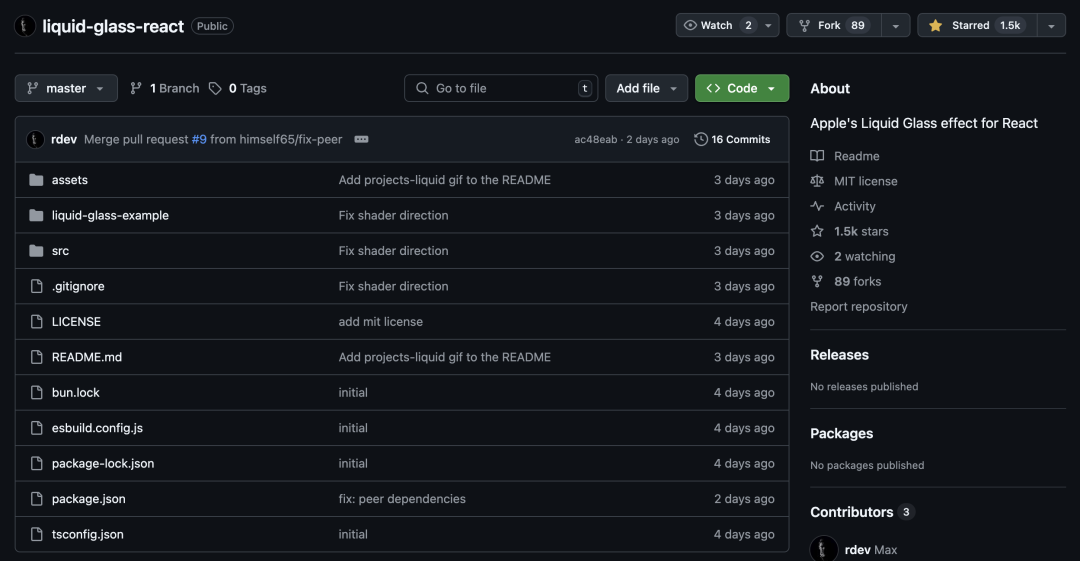Click the package-lock.json file icon
The height and width of the screenshot is (561, 1080).
pyautogui.click(x=37, y=464)
